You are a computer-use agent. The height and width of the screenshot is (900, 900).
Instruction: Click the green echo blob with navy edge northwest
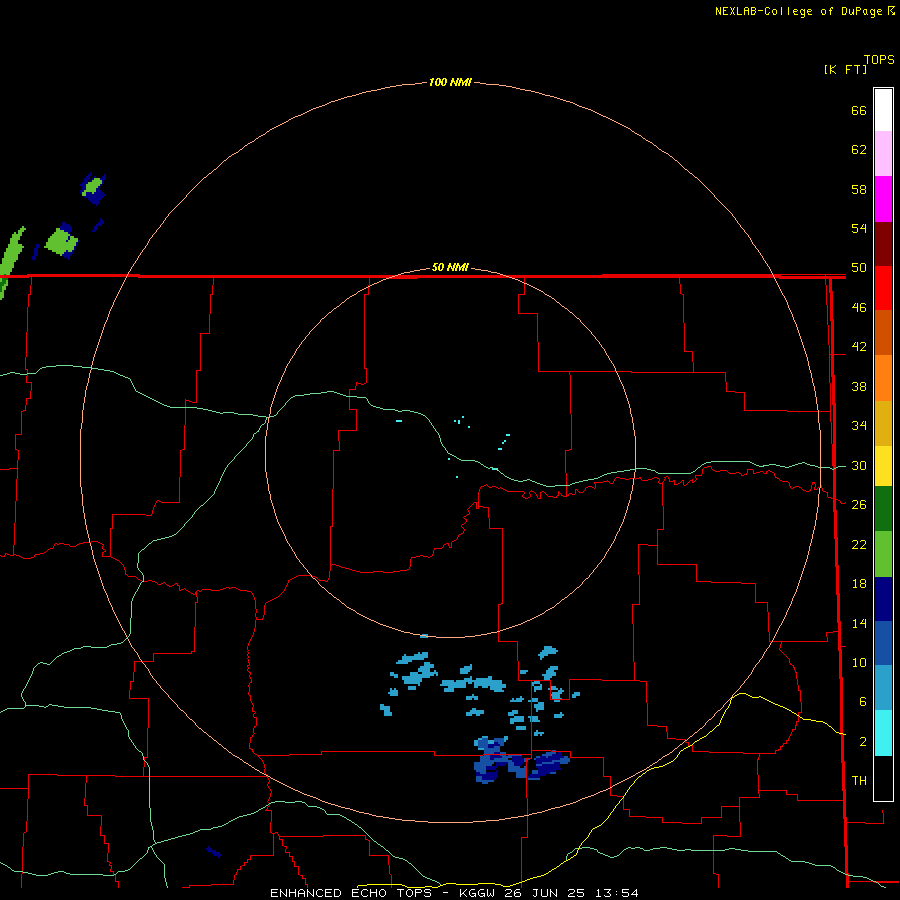61,241
